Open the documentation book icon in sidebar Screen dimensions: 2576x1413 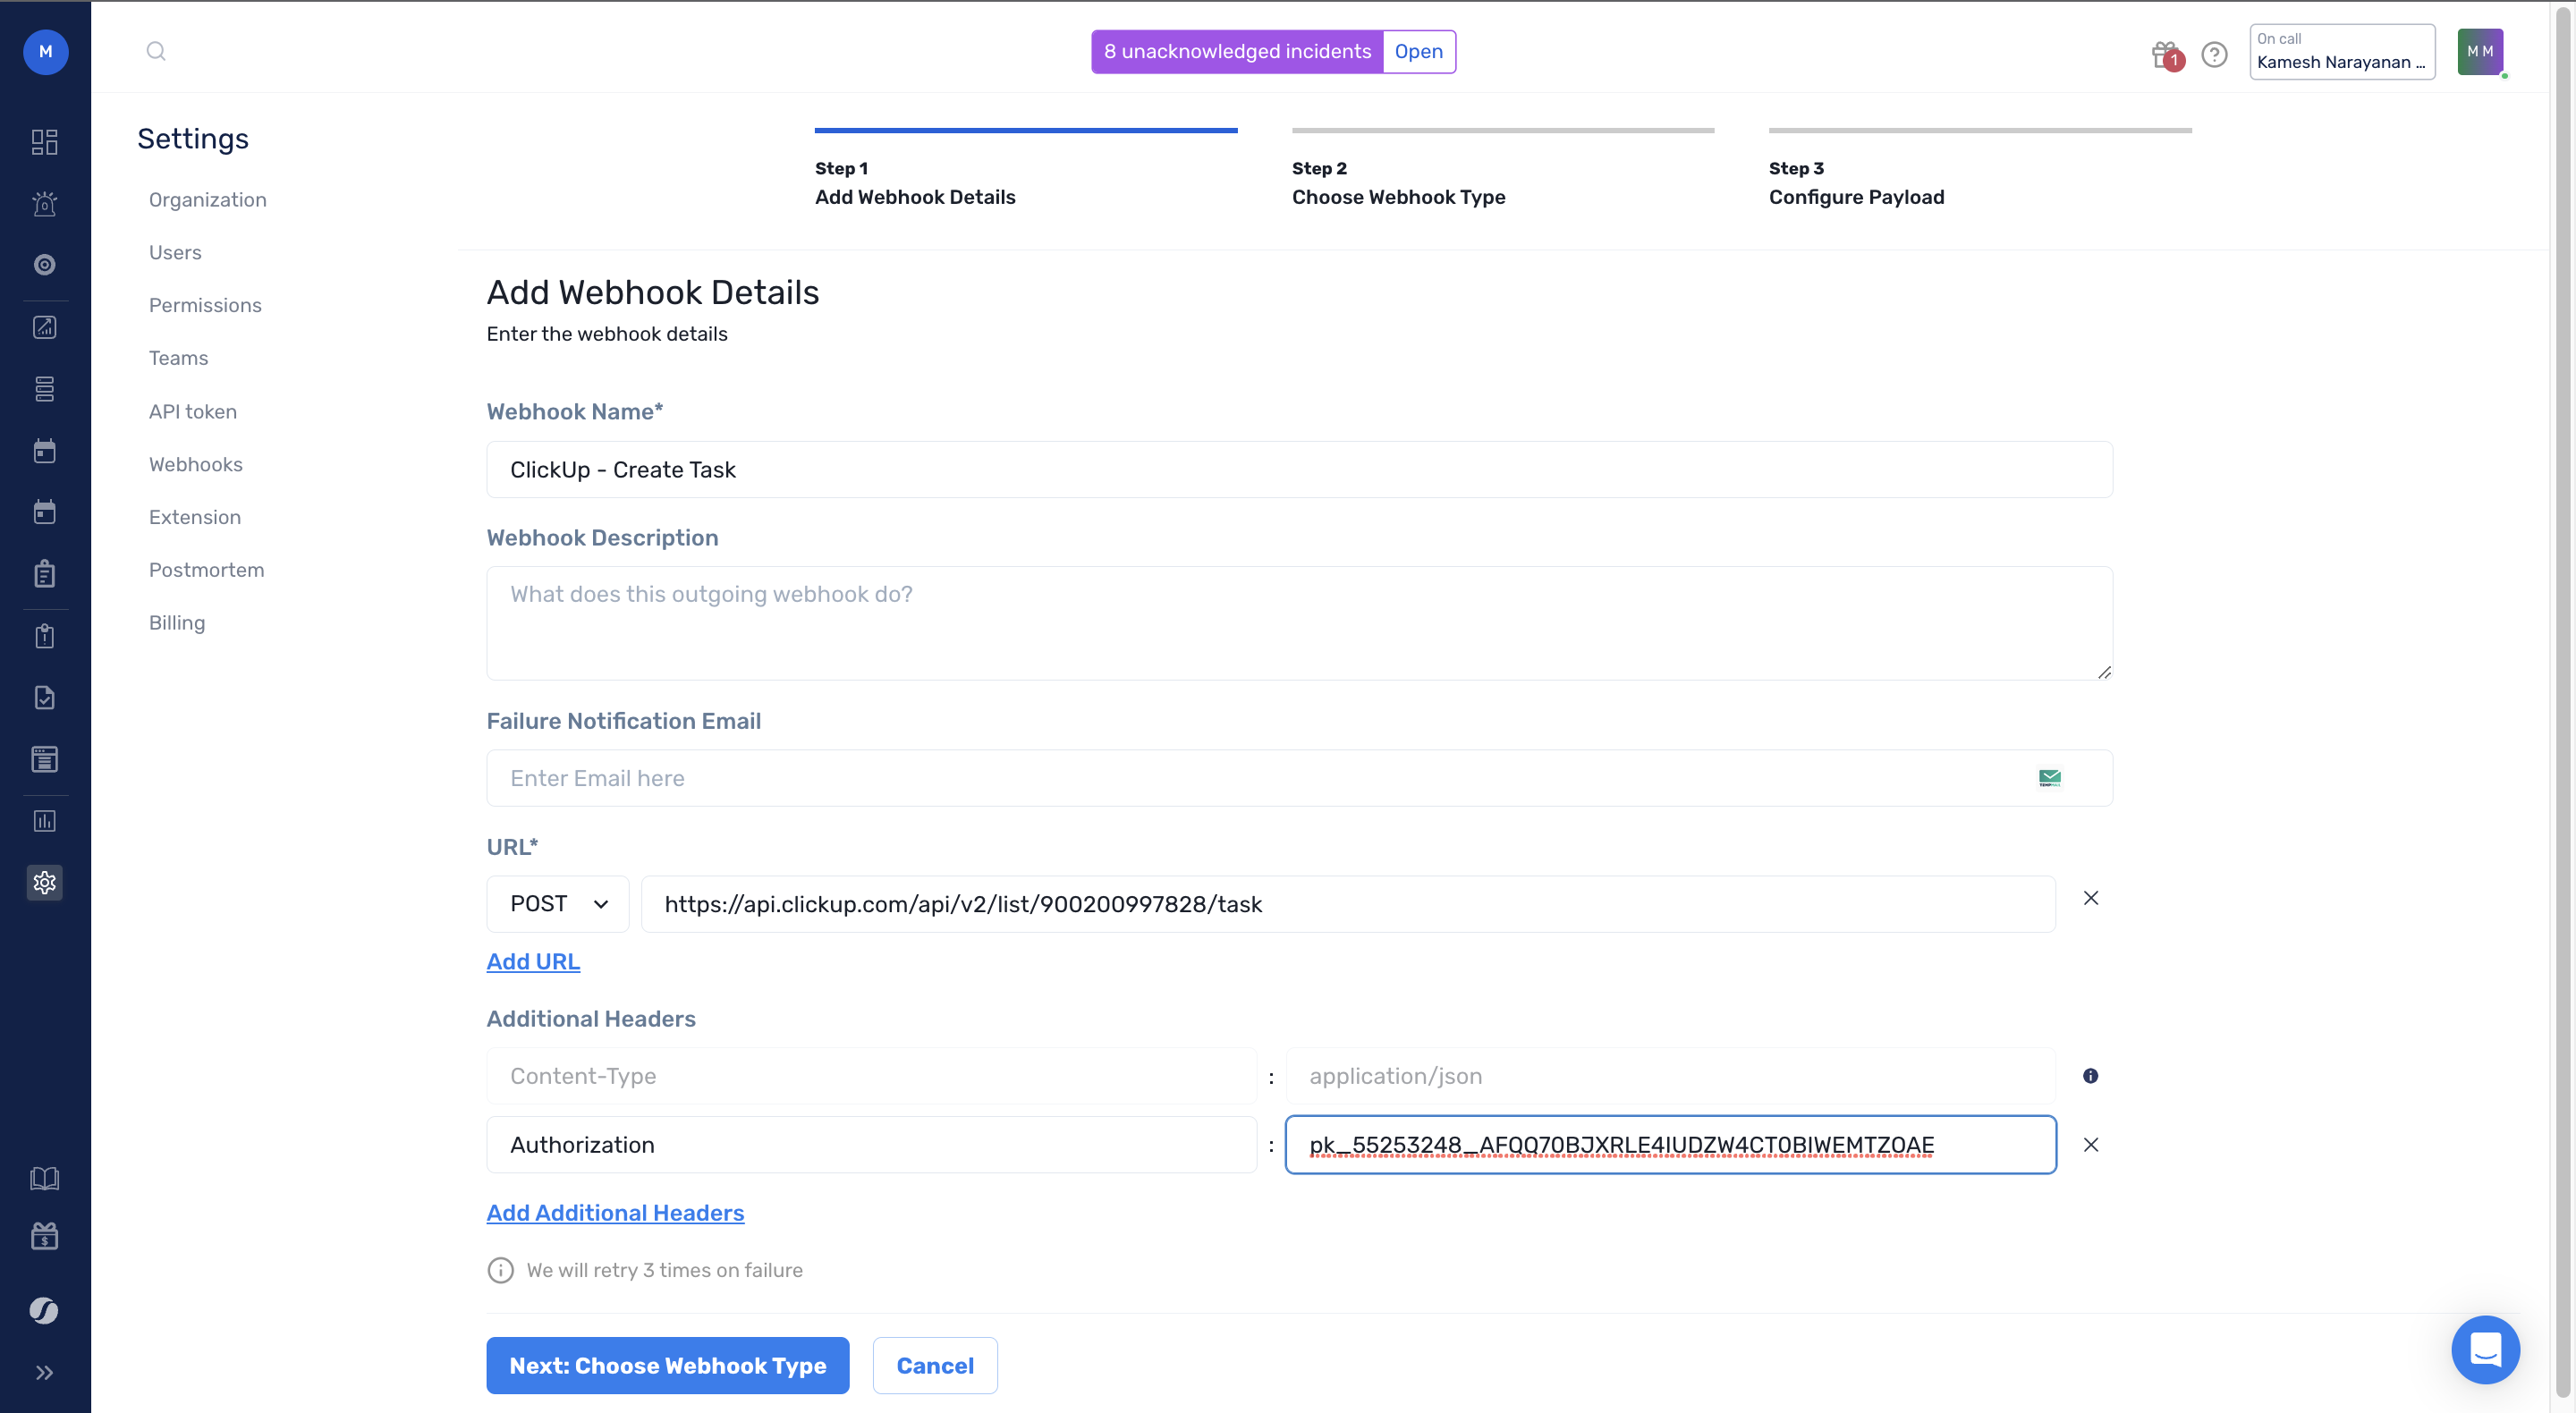(x=45, y=1178)
